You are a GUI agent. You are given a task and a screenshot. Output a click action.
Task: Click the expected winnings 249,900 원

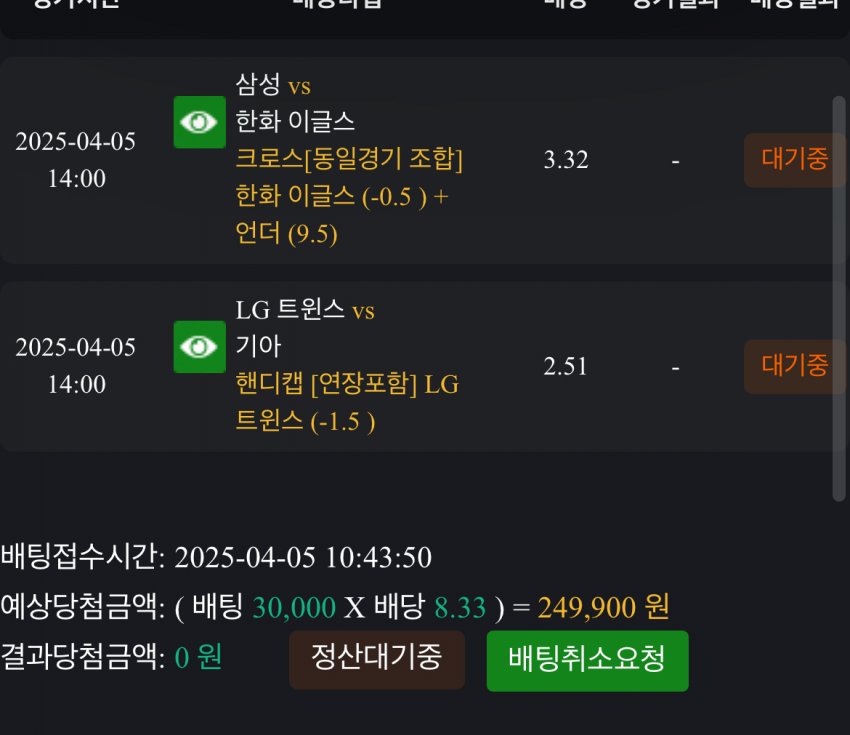603,607
